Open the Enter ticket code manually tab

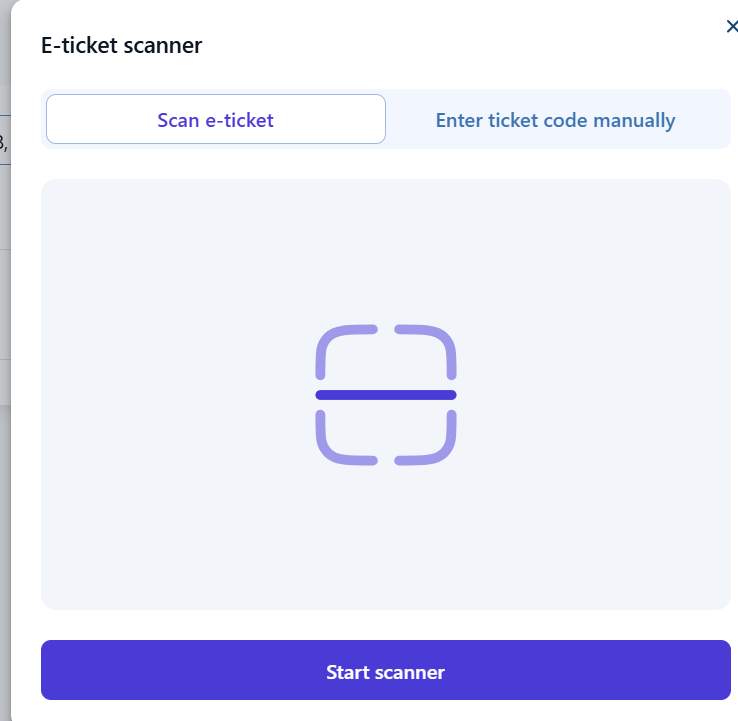pyautogui.click(x=555, y=120)
